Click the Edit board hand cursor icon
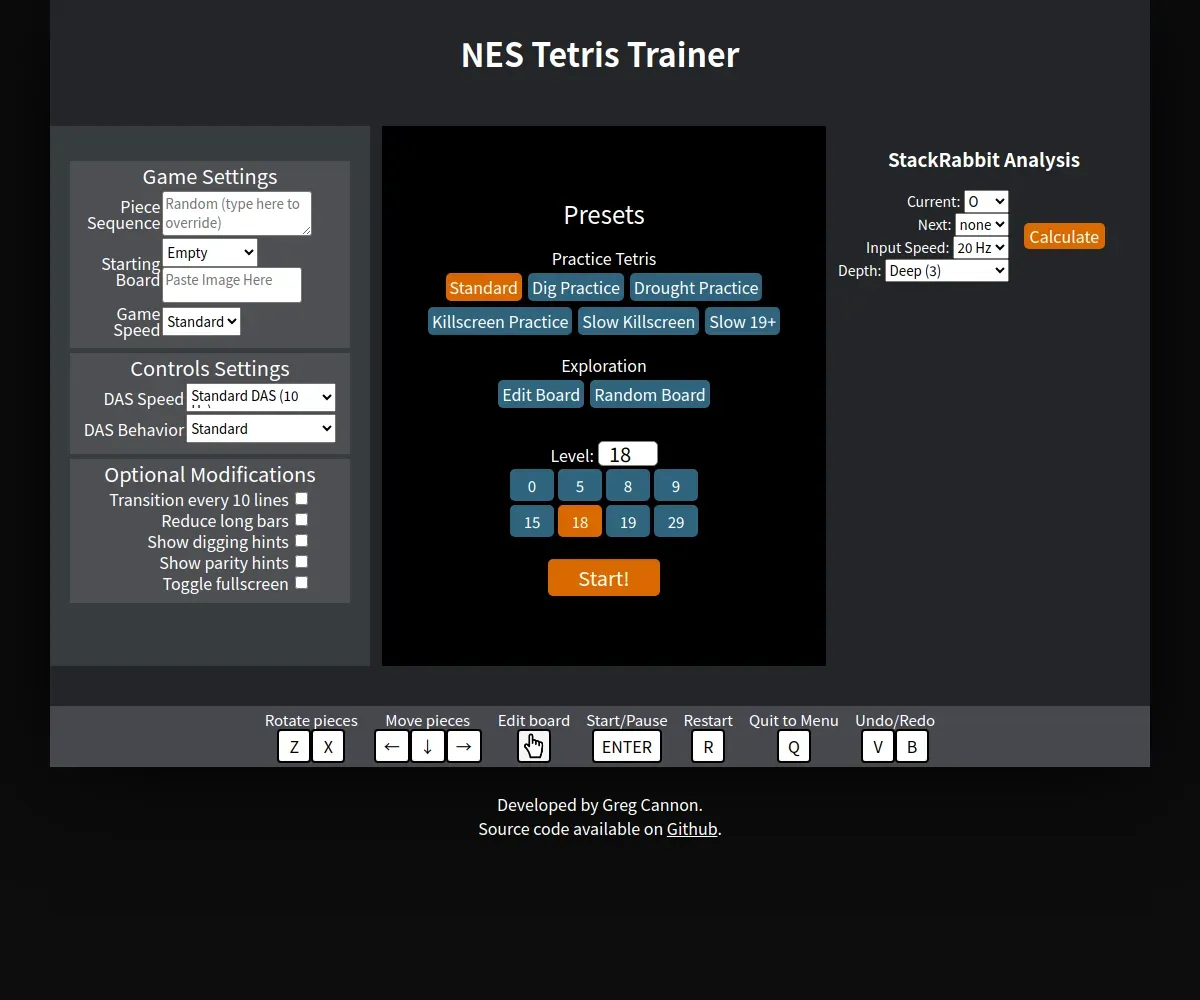The image size is (1200, 1000). tap(534, 747)
